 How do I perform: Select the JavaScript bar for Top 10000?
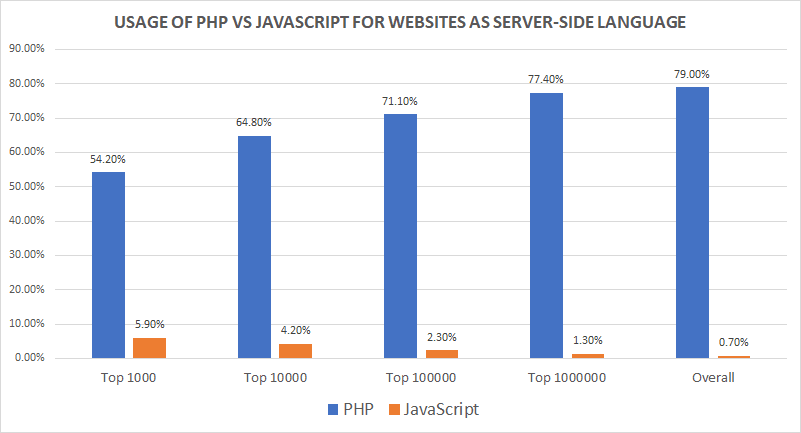click(x=295, y=351)
